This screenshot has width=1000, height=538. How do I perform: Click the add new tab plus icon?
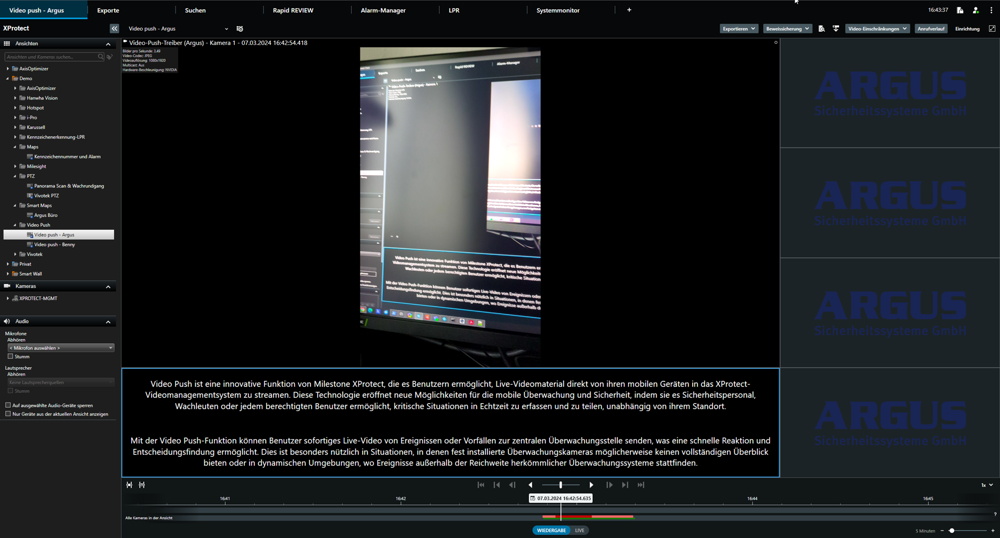tap(629, 10)
